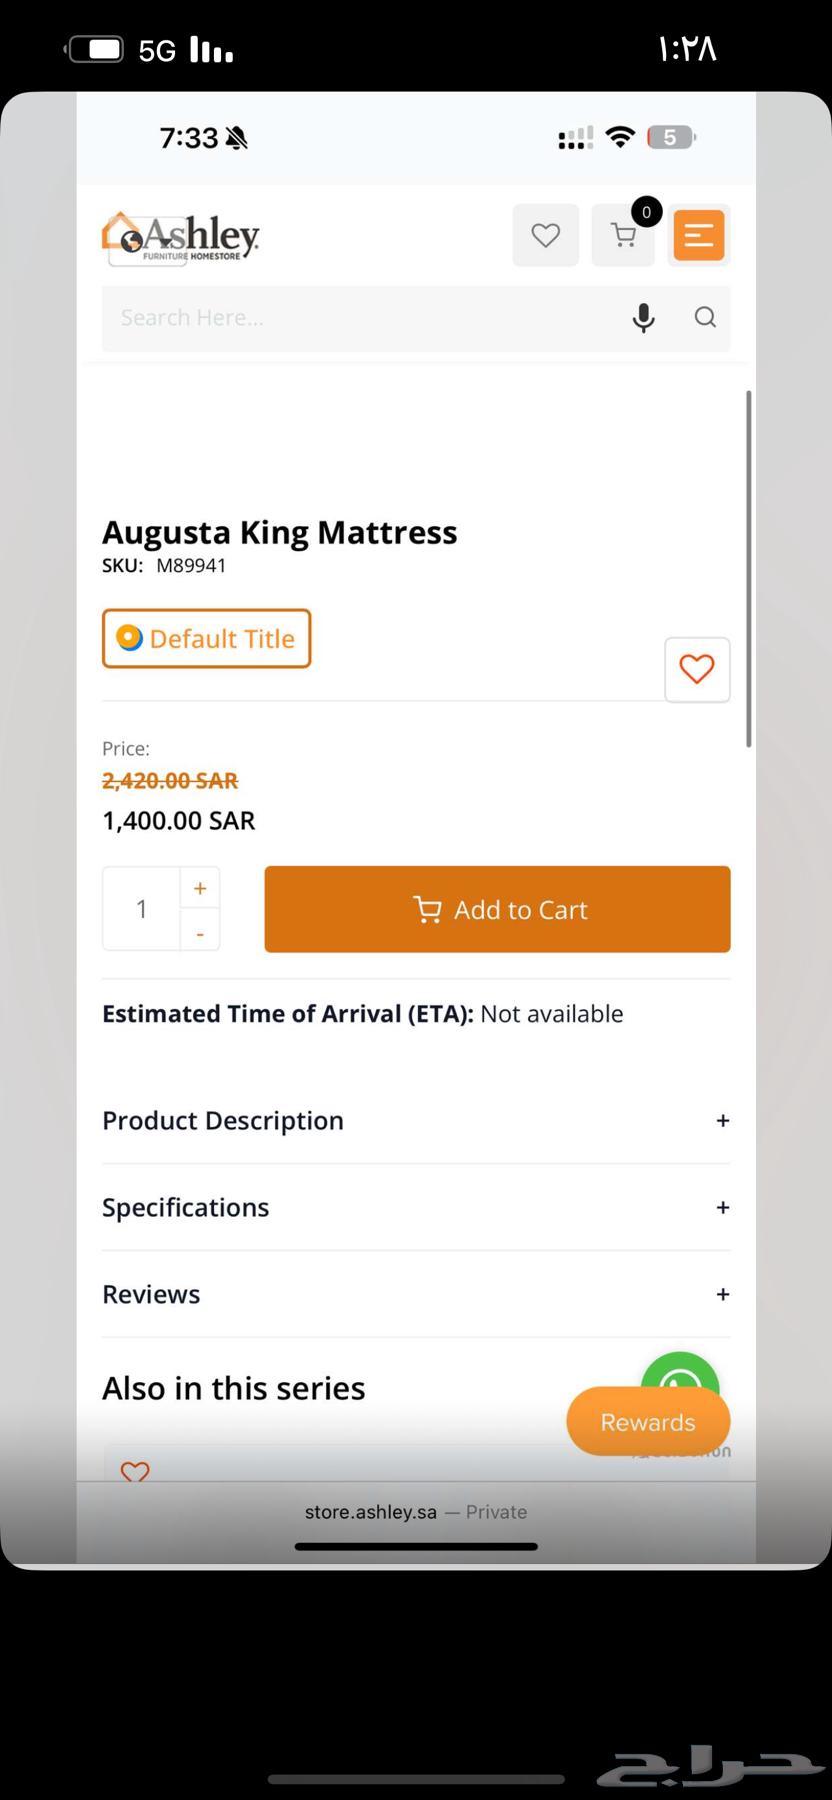The image size is (832, 1800).
Task: Open the shopping cart icon
Action: pyautogui.click(x=623, y=236)
